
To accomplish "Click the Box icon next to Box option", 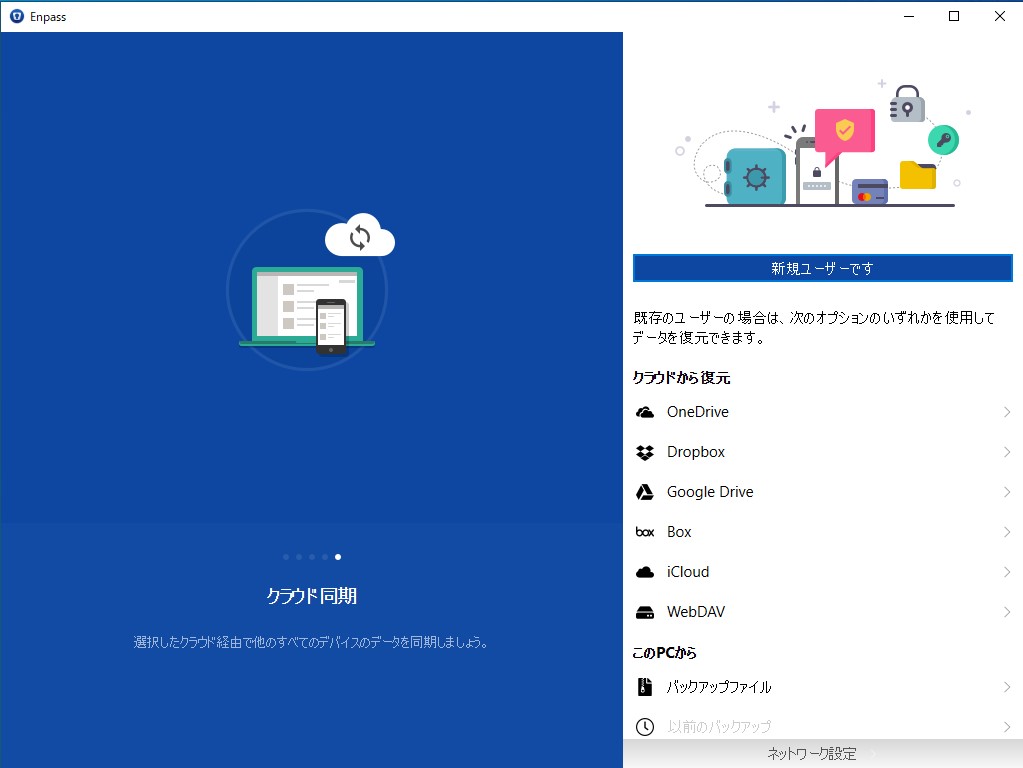I will tap(645, 531).
